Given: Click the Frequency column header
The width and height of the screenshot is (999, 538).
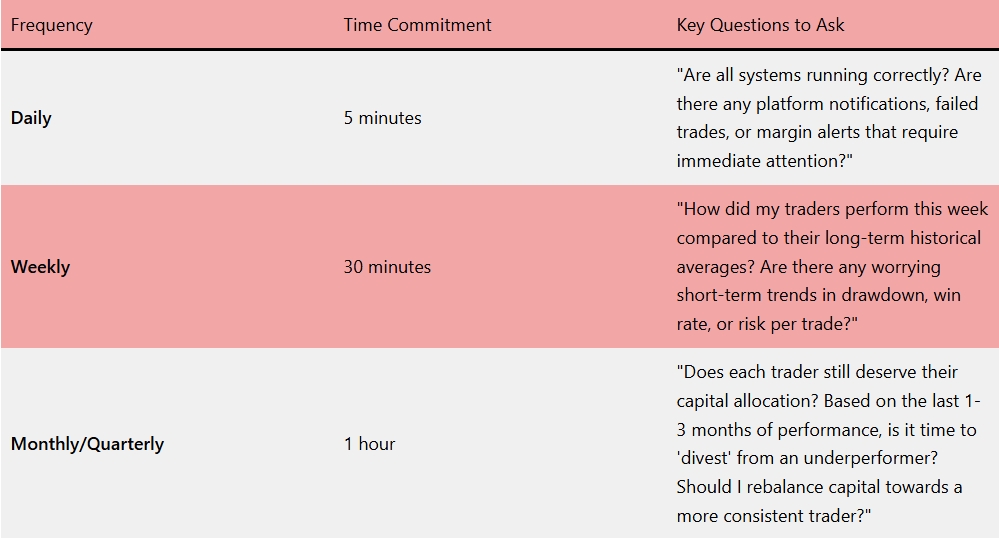Looking at the screenshot, I should point(51,25).
